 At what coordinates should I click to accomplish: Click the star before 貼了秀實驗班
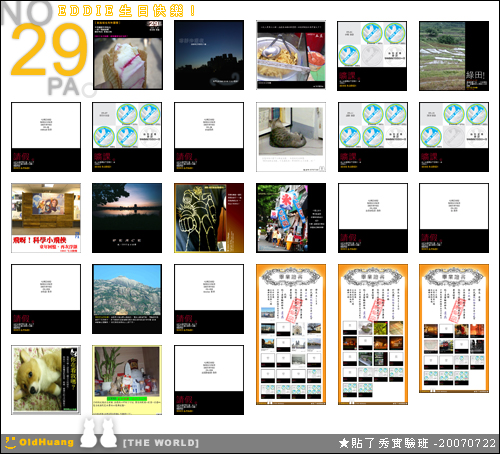coord(344,443)
